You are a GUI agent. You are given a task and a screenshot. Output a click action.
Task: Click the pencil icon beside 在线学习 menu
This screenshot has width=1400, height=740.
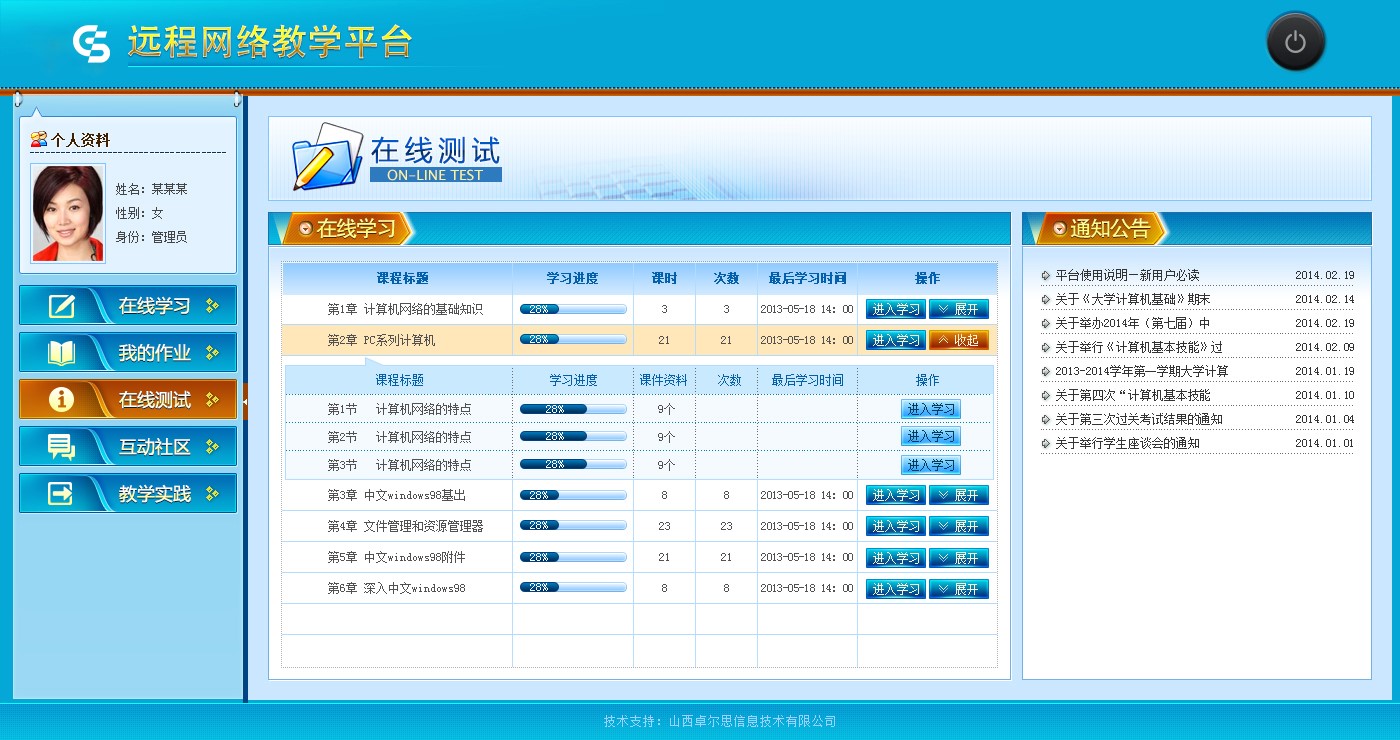point(62,306)
